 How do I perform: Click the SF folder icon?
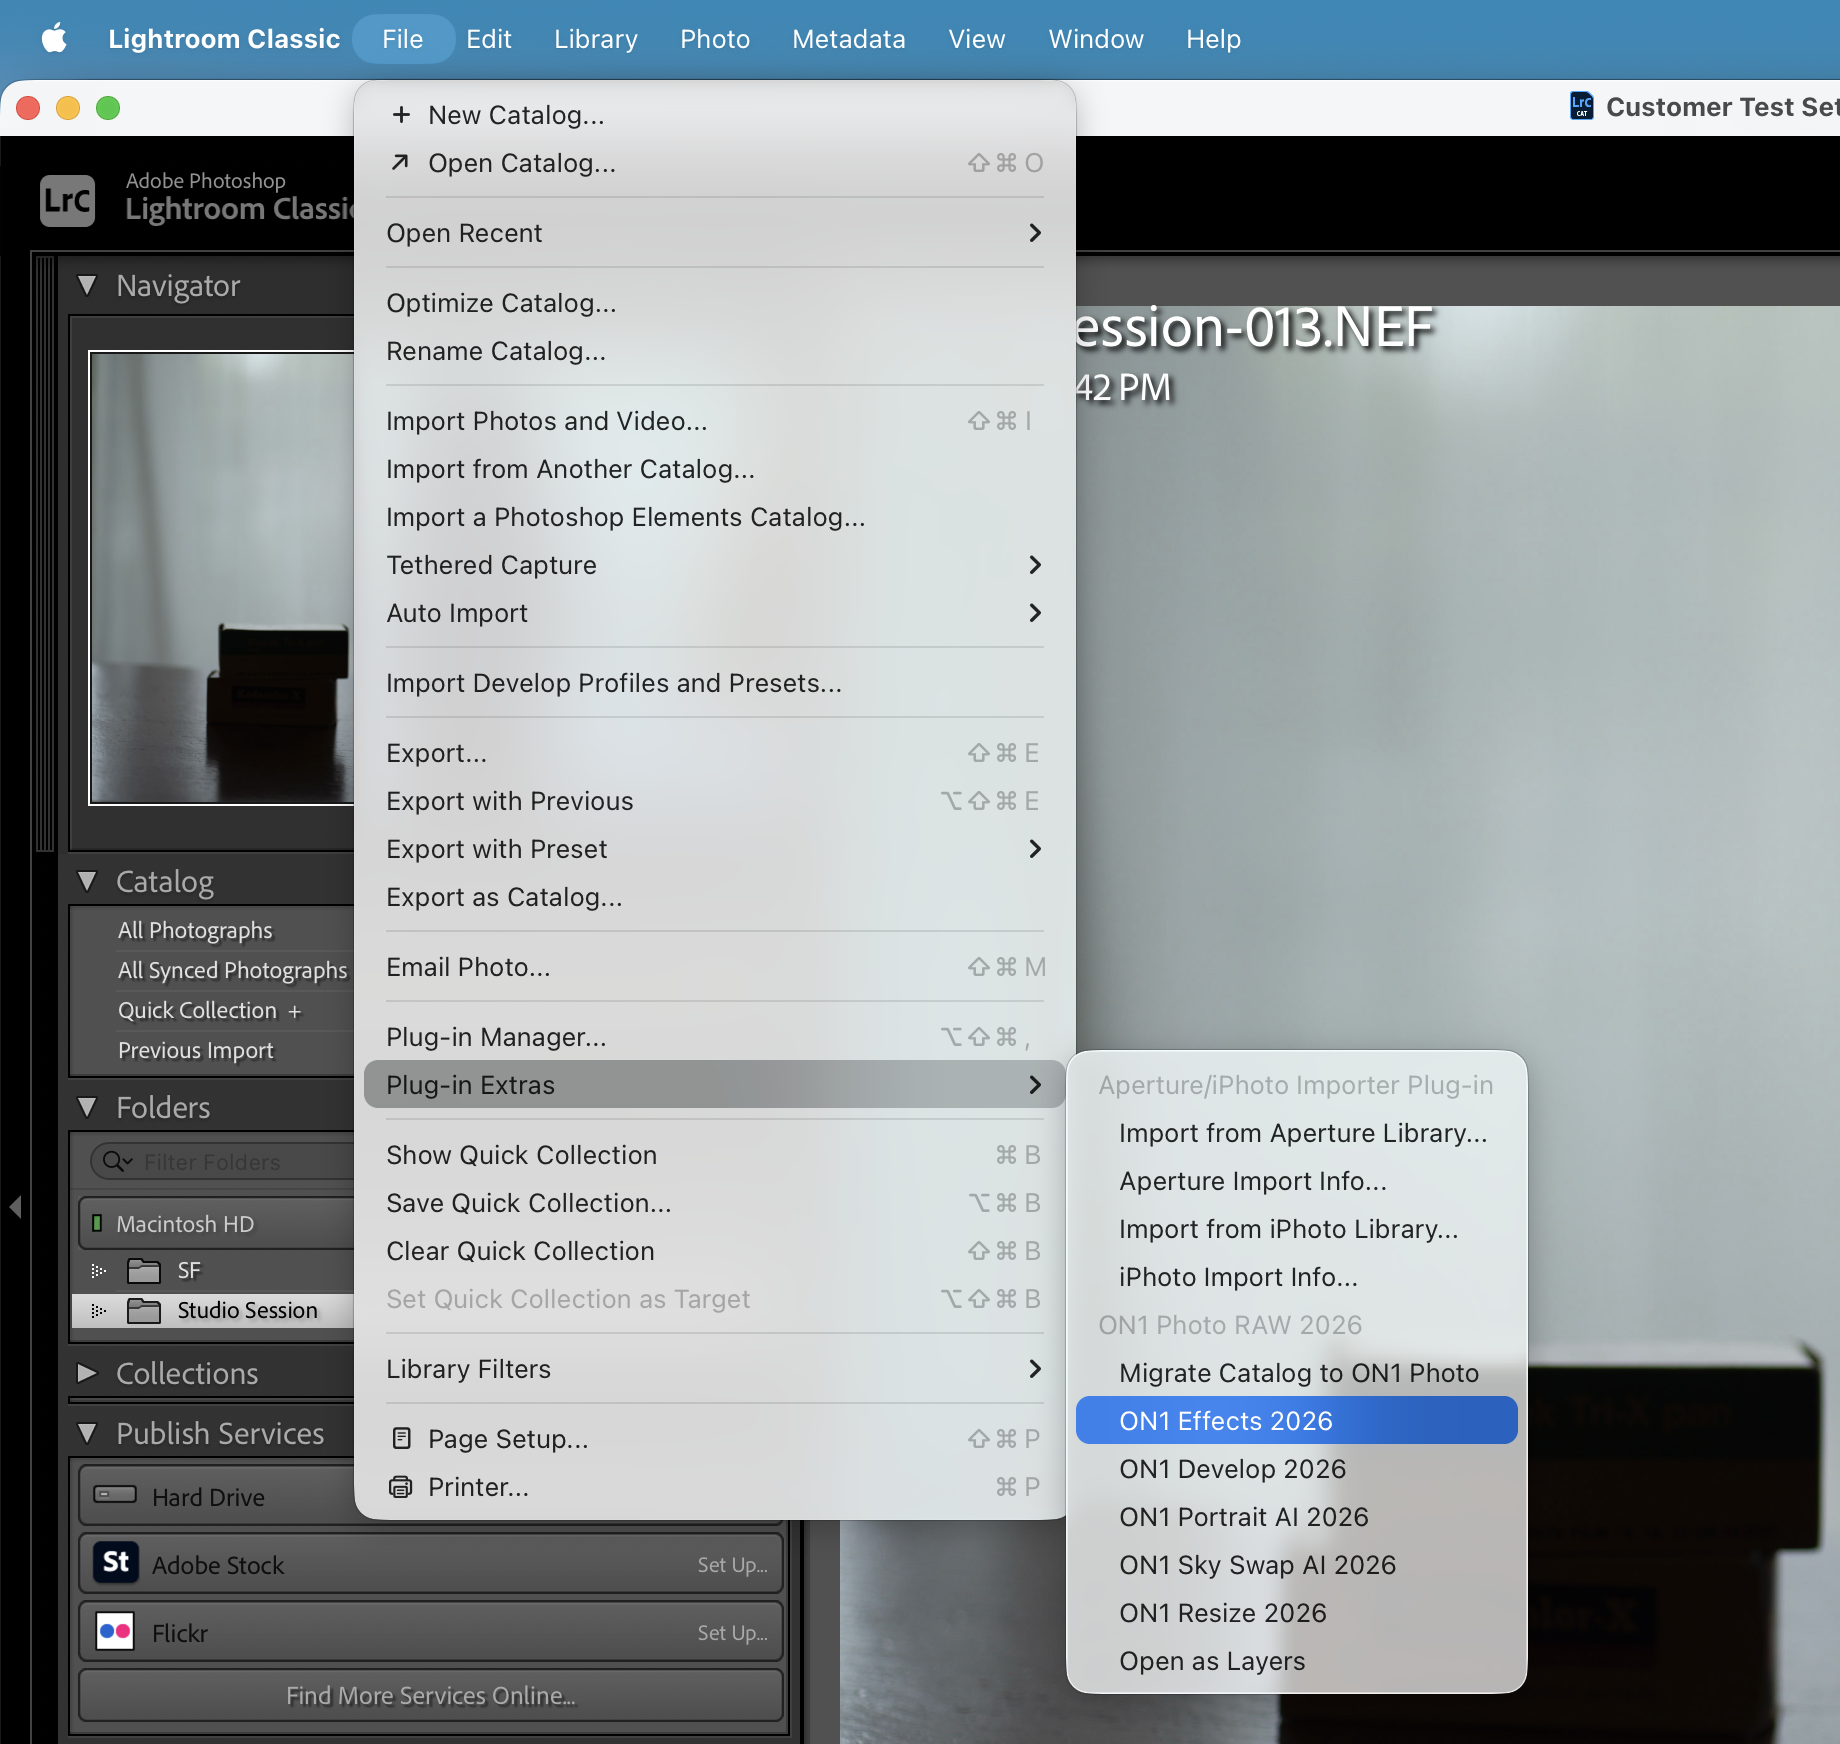[144, 1270]
